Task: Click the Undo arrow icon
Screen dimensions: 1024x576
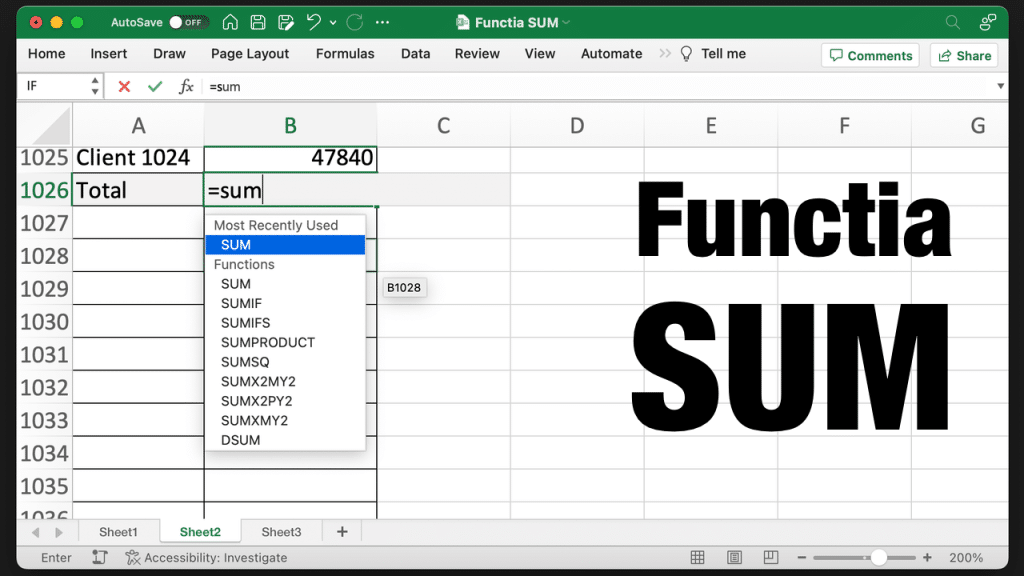Action: 314,22
